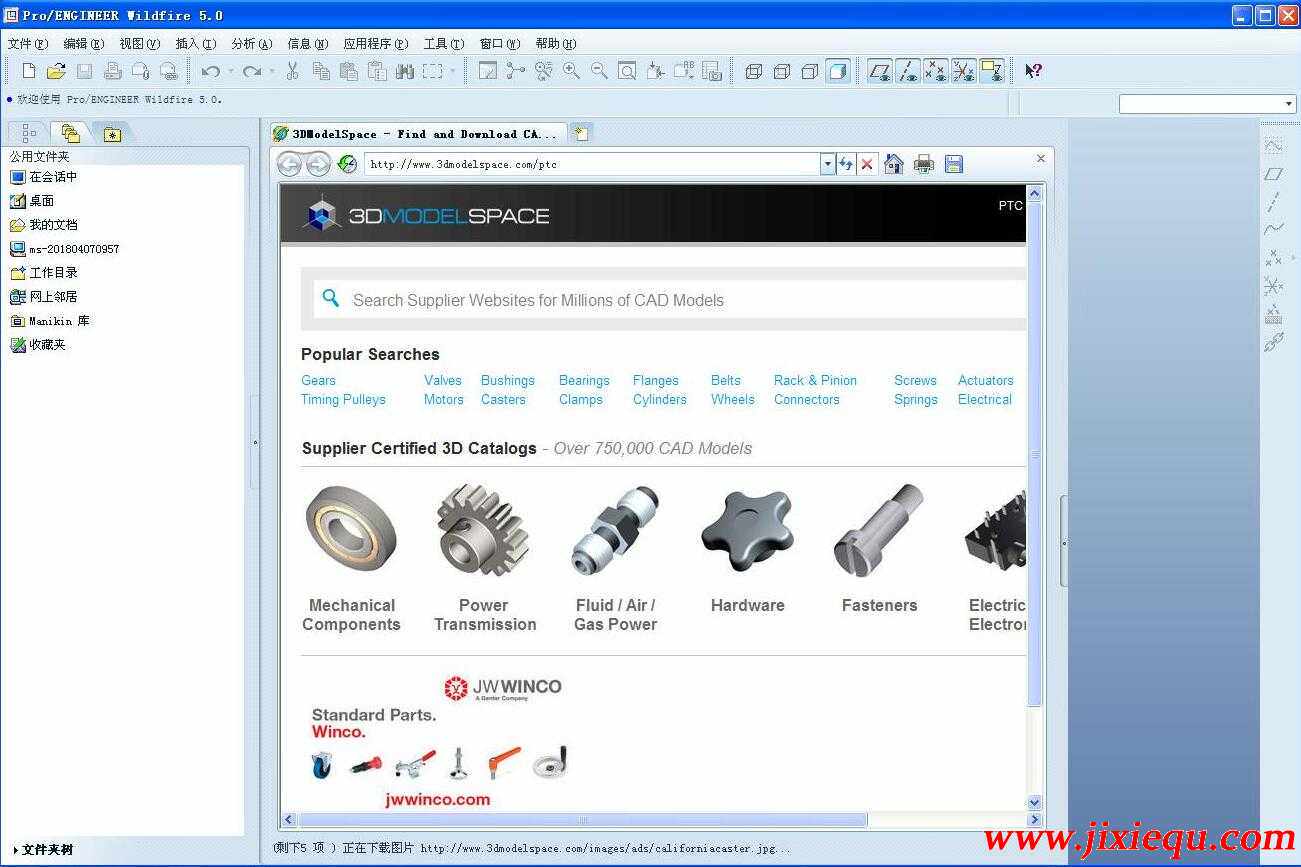
Task: Open the 文件(F) menu
Action: click(x=28, y=44)
